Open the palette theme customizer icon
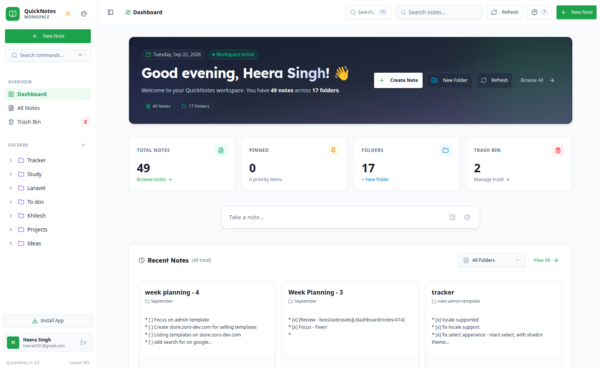This screenshot has width=600, height=368. [84, 14]
